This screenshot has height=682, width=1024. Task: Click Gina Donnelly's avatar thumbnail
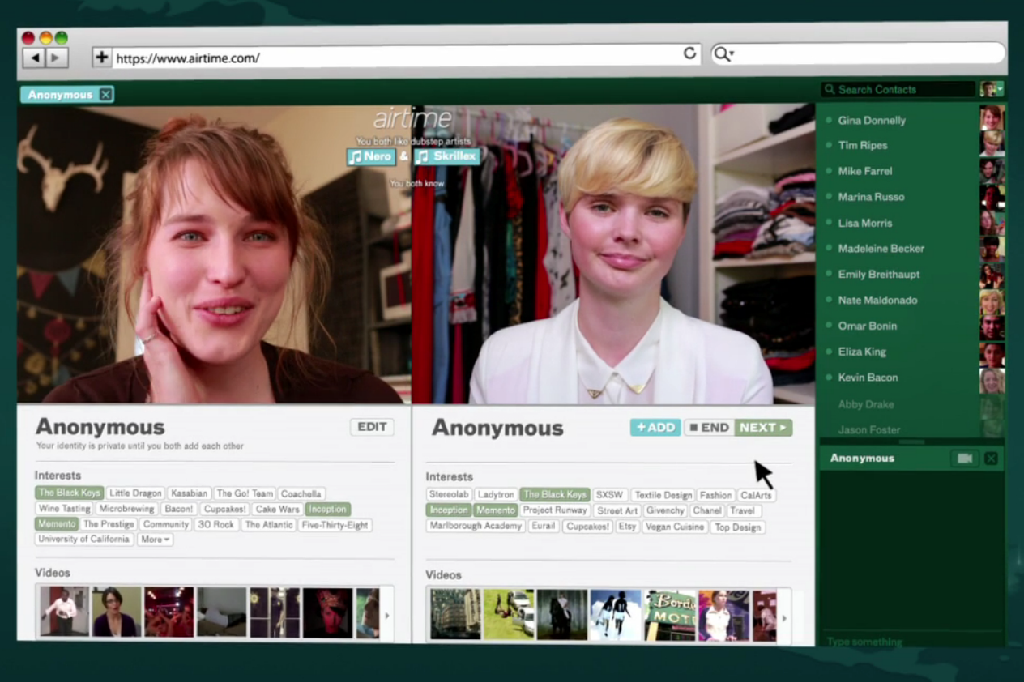[991, 118]
